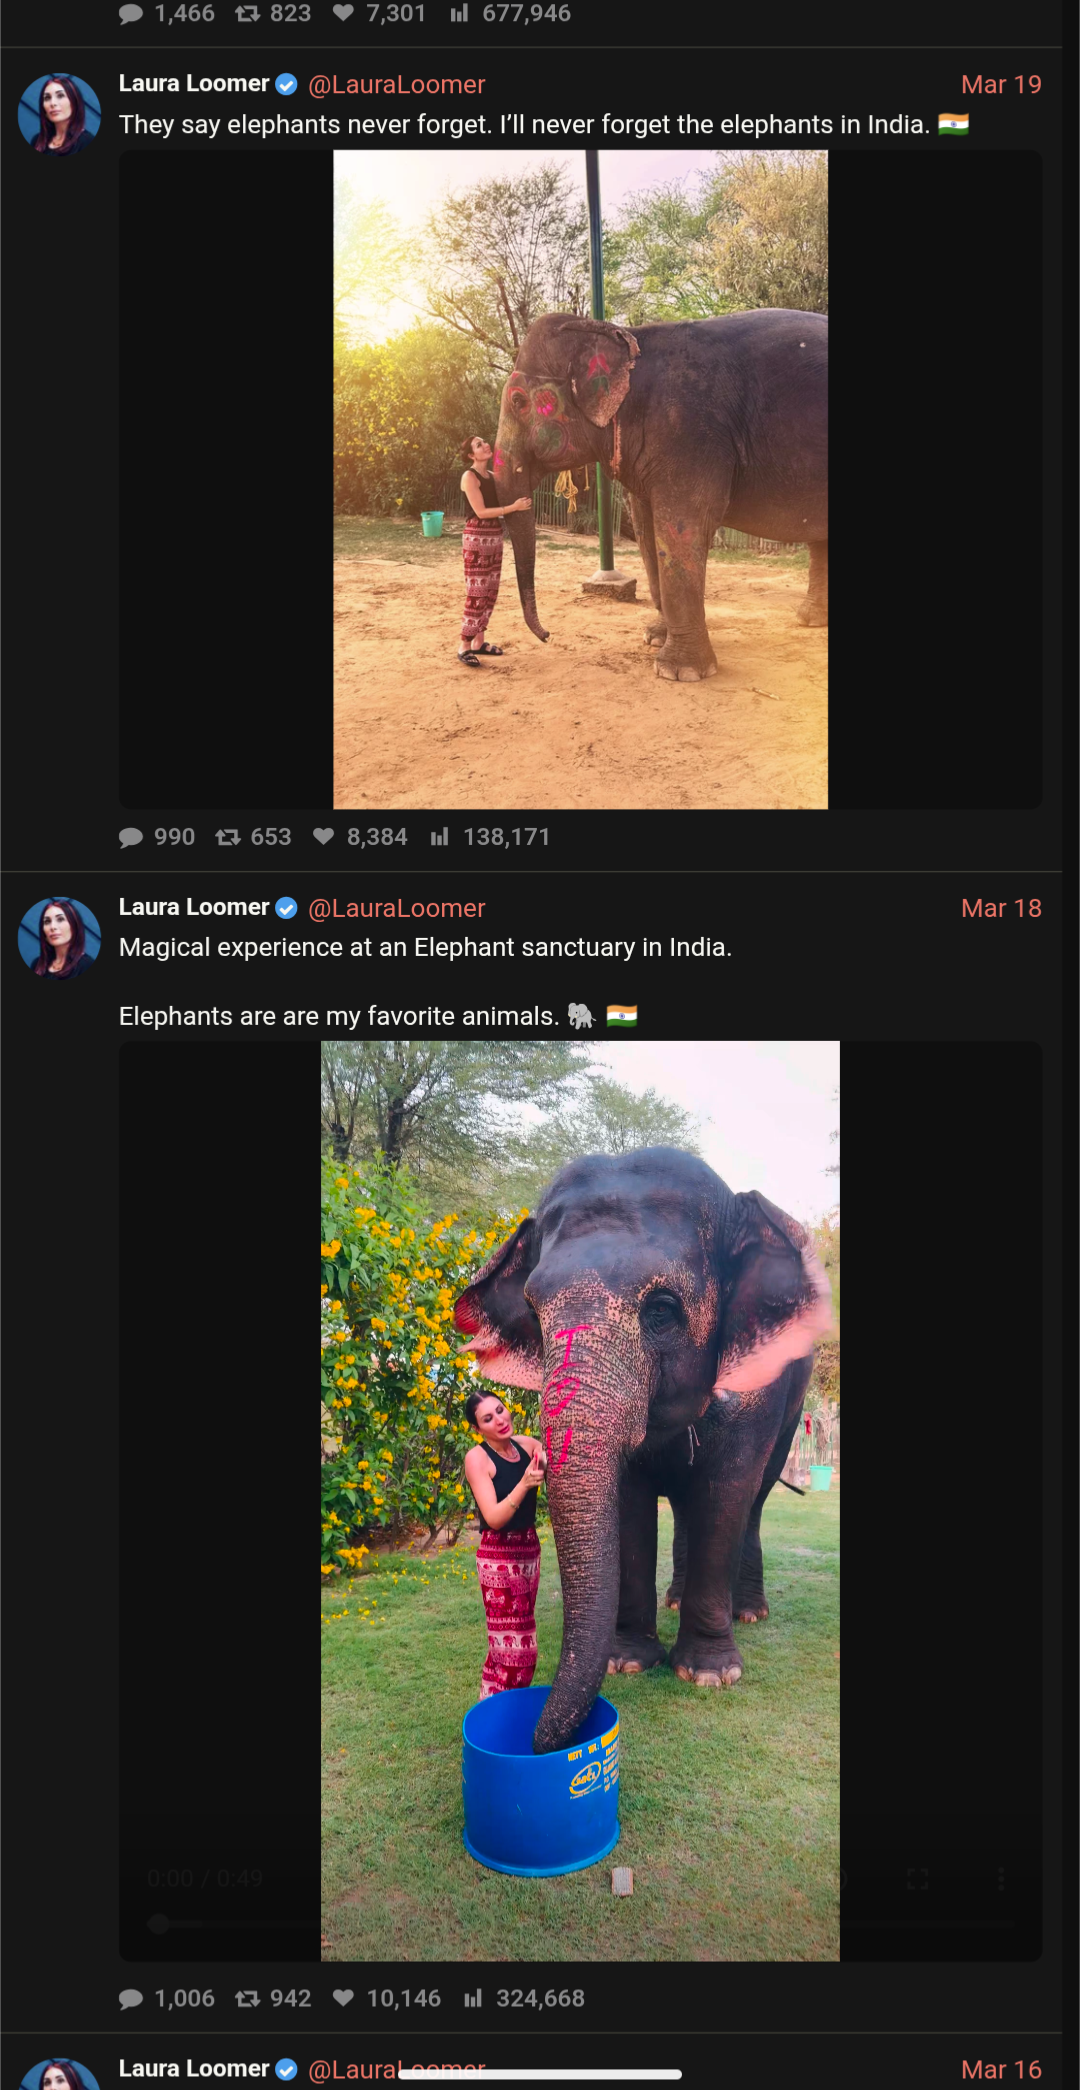Click Laura Loomer's avatar on Mar 19 tweet
Screen dimensions: 1080x2090
(59, 114)
